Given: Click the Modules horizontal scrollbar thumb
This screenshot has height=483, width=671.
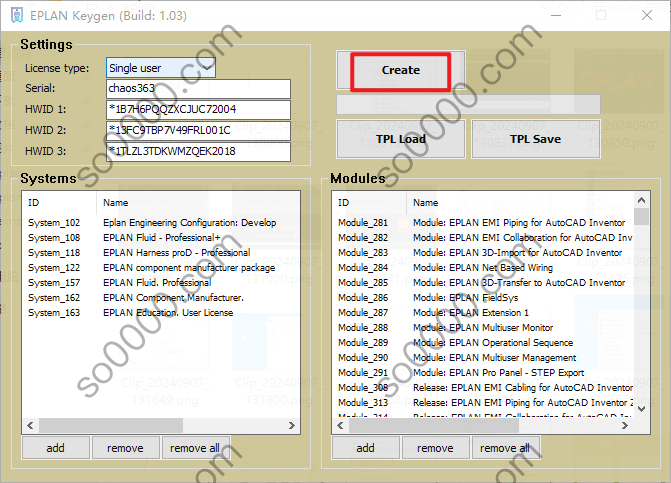Looking at the screenshot, I should tap(434, 426).
